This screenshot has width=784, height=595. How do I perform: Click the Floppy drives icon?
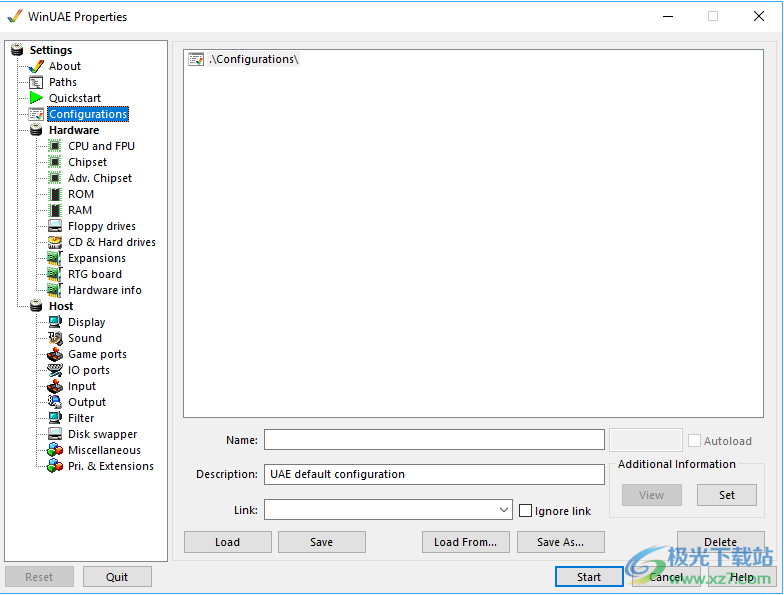pyautogui.click(x=55, y=226)
